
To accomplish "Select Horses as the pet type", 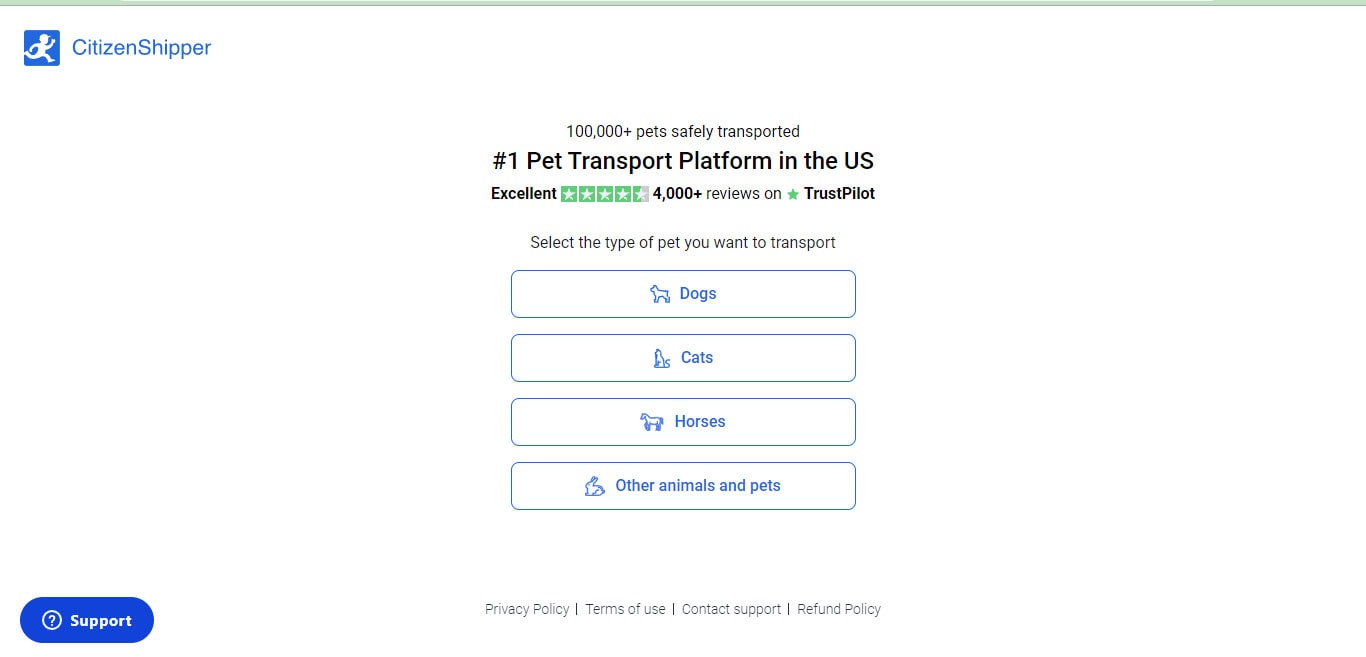I will coord(683,421).
